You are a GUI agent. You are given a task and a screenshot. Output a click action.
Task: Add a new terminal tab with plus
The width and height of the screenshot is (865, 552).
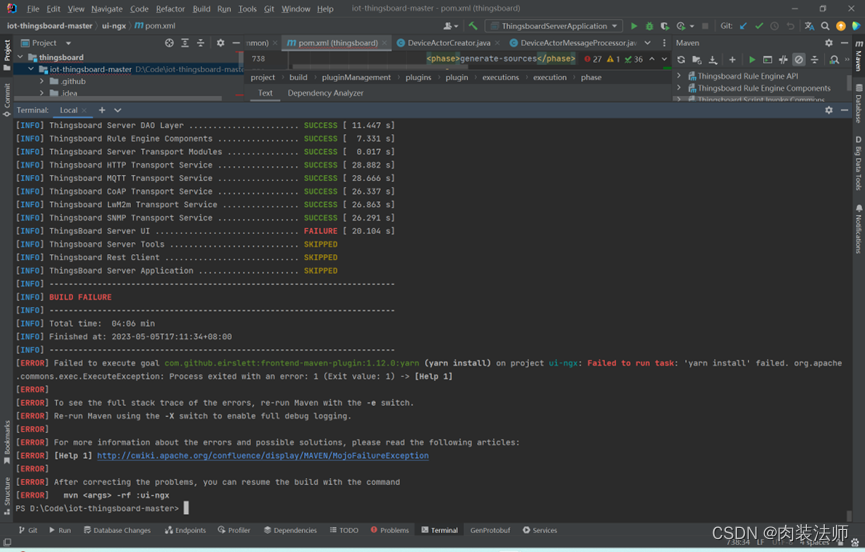pos(101,110)
